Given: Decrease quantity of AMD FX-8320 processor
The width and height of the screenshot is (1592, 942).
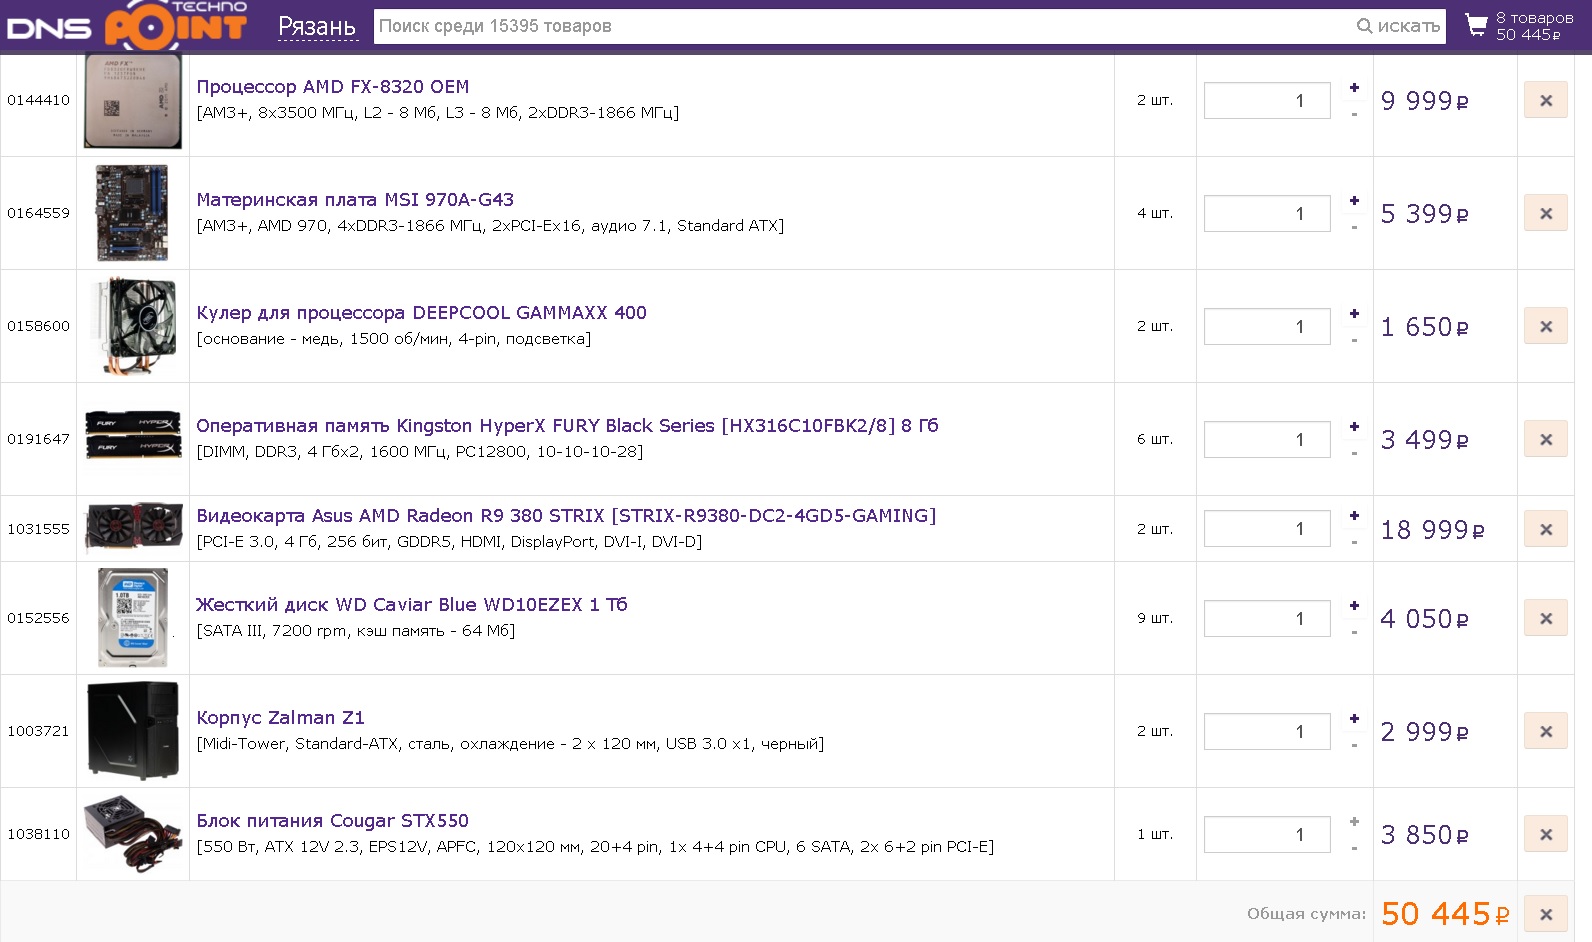Looking at the screenshot, I should 1354,114.
